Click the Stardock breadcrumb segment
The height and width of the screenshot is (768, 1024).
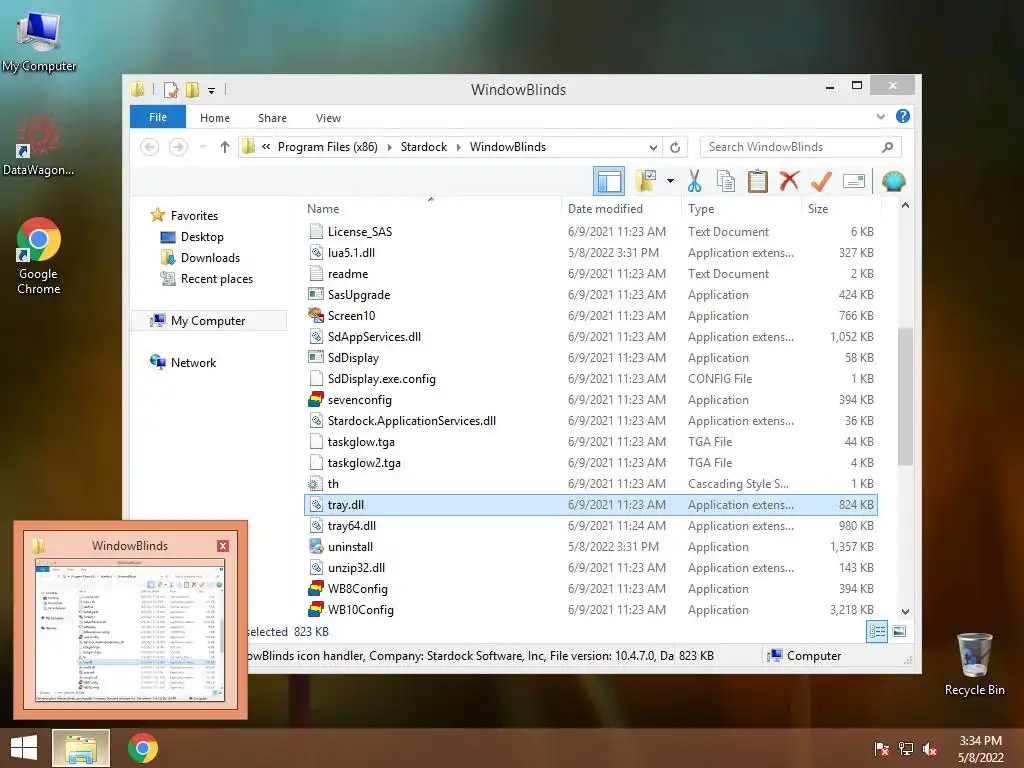click(424, 147)
